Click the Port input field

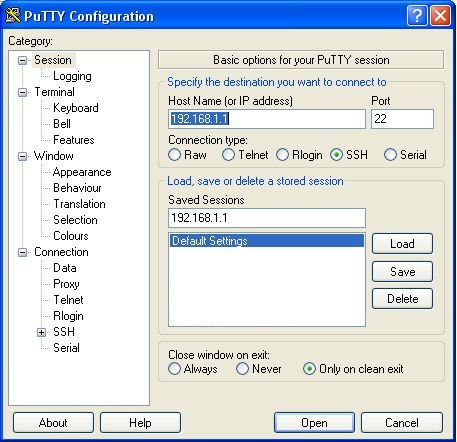402,119
